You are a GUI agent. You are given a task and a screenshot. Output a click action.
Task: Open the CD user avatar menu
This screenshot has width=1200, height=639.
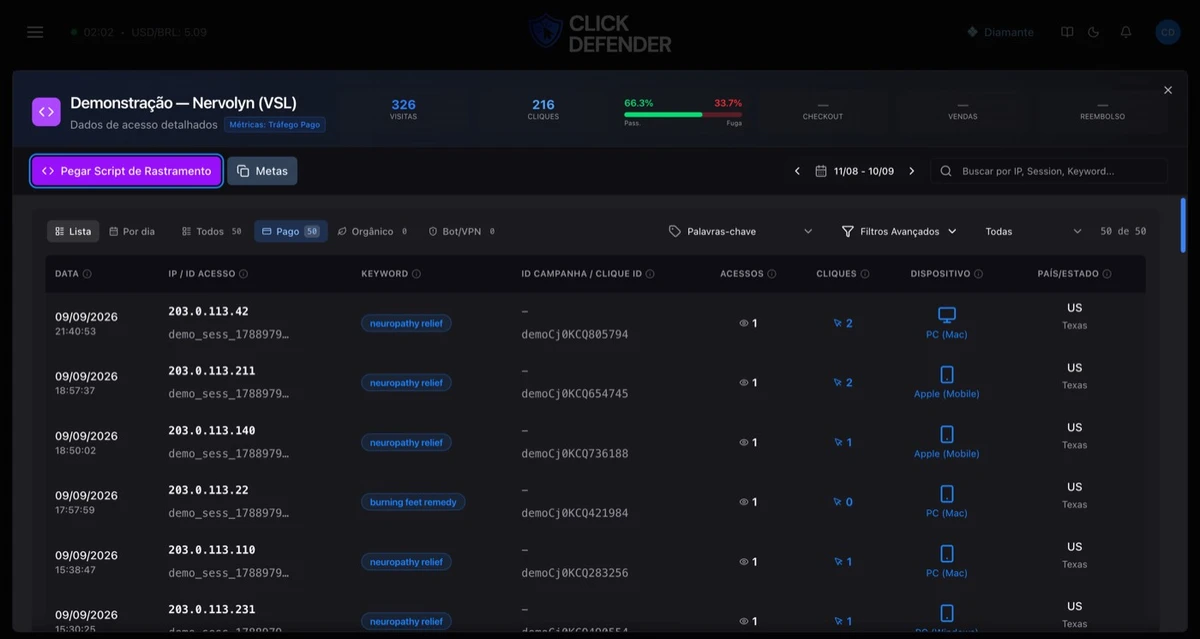pos(1167,32)
